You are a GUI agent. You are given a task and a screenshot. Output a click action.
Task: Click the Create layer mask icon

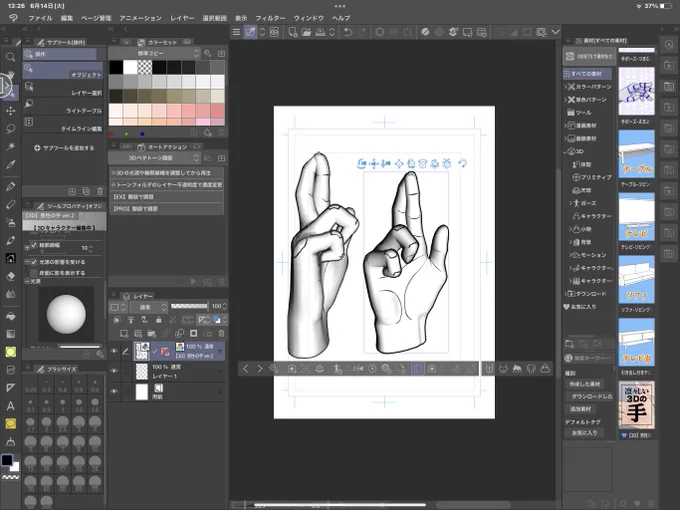point(193,333)
